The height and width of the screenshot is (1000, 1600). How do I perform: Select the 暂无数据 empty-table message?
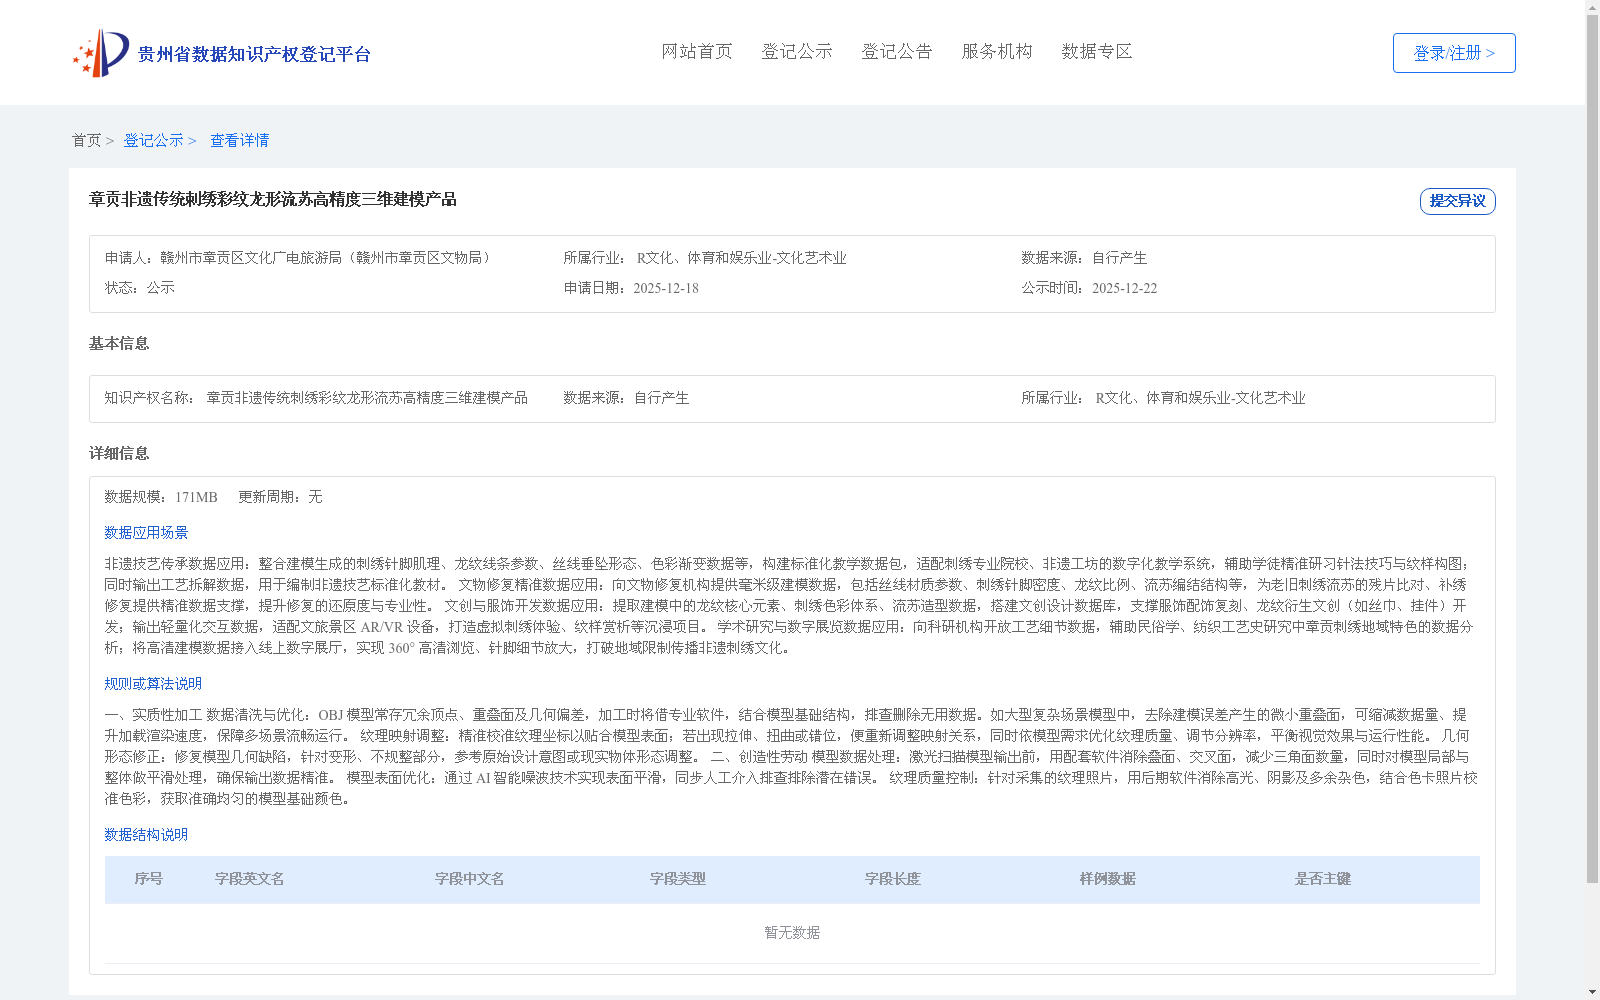(x=792, y=933)
